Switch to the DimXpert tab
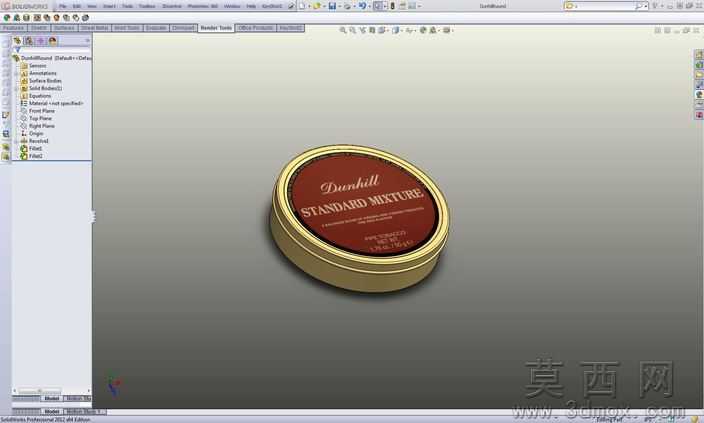The width and height of the screenshot is (704, 423). [x=183, y=28]
